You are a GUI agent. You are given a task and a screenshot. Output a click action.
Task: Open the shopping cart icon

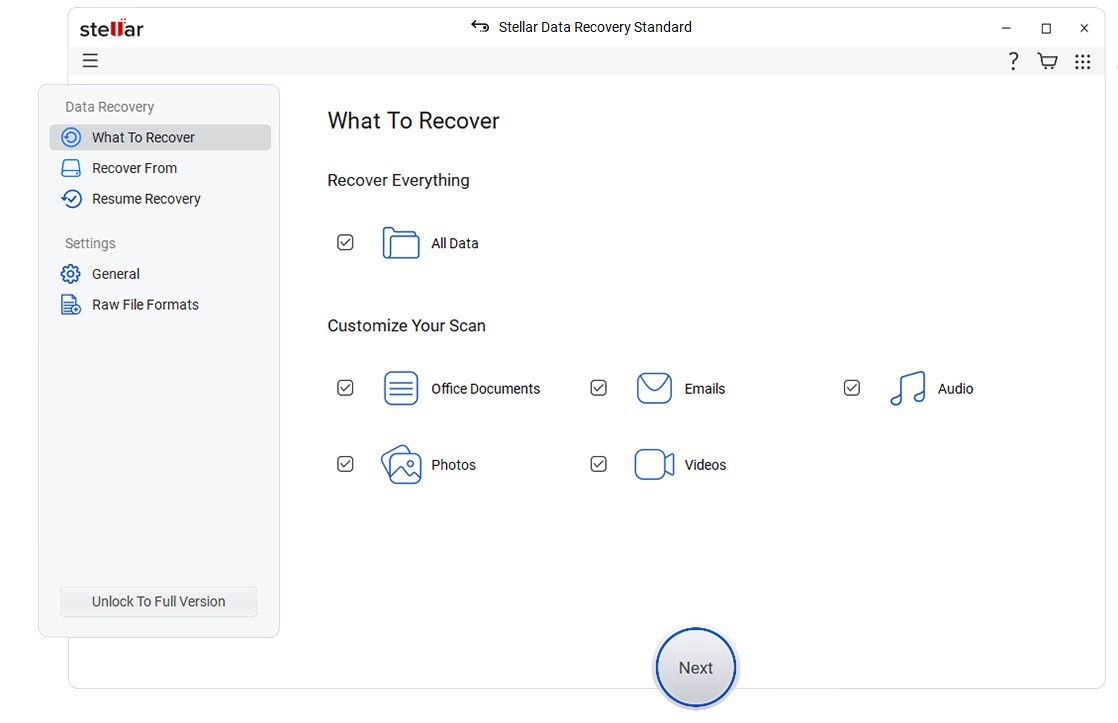click(x=1046, y=61)
